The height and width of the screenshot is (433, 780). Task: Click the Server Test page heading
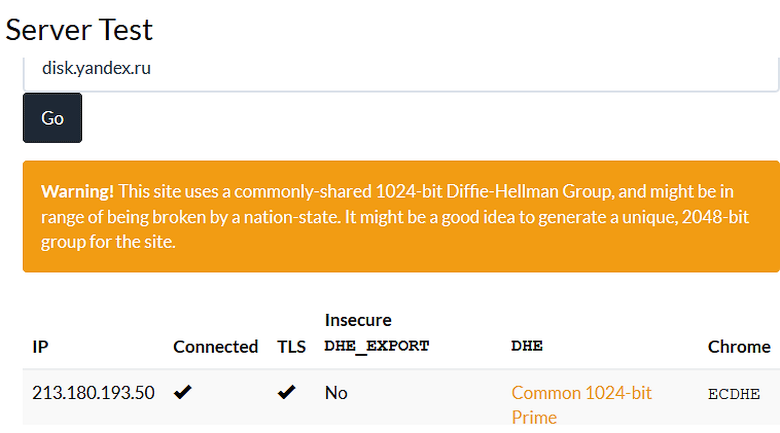pyautogui.click(x=79, y=29)
